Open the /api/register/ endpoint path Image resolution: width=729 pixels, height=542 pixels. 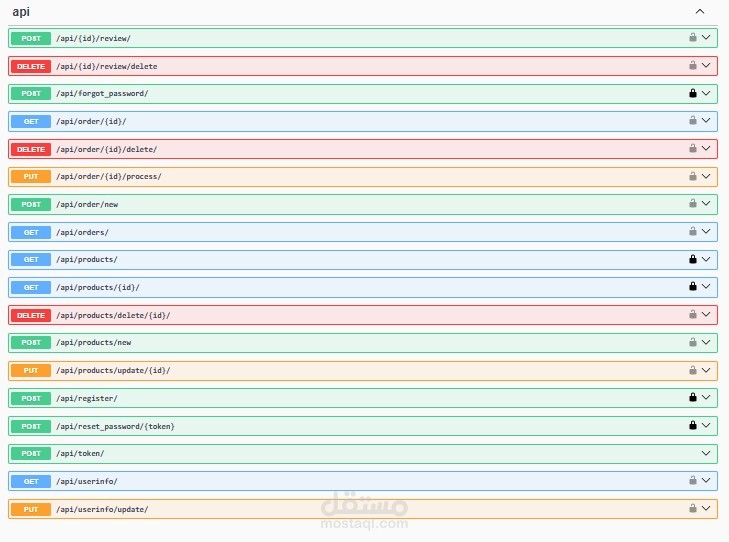(86, 398)
